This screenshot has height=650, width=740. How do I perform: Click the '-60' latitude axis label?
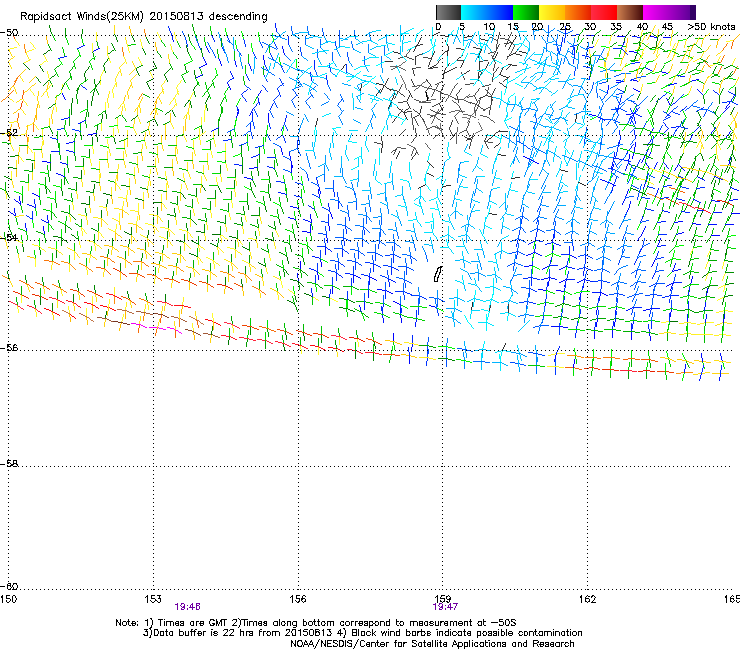click(x=9, y=586)
